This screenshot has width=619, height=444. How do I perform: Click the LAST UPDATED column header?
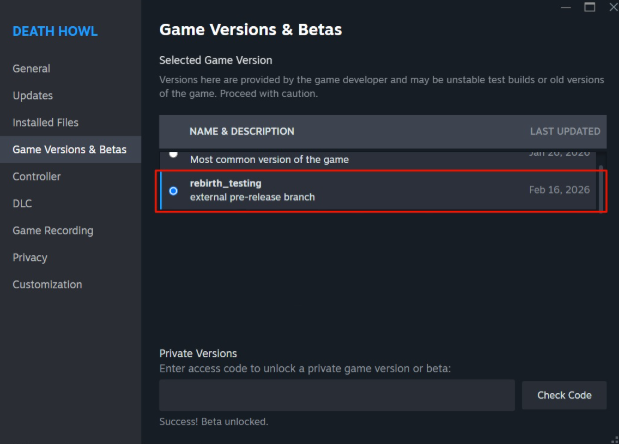(565, 131)
